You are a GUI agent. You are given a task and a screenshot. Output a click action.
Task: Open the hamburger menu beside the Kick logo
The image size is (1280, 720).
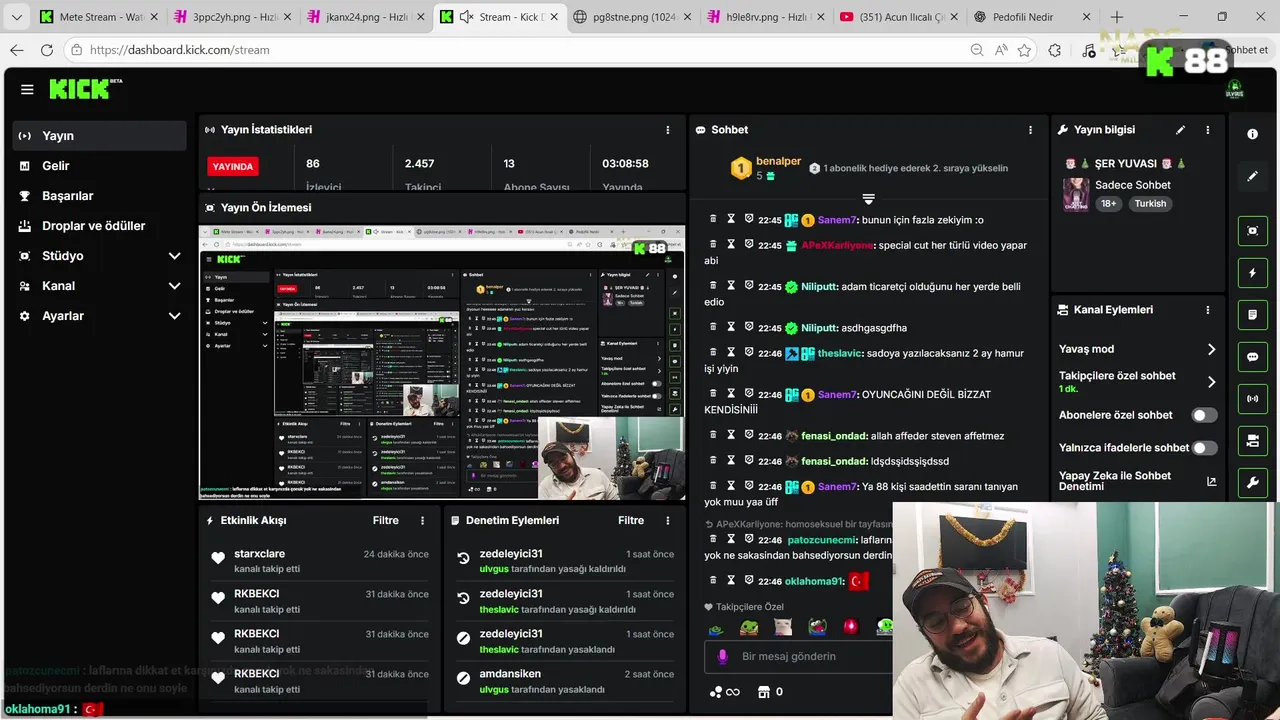pyautogui.click(x=27, y=89)
